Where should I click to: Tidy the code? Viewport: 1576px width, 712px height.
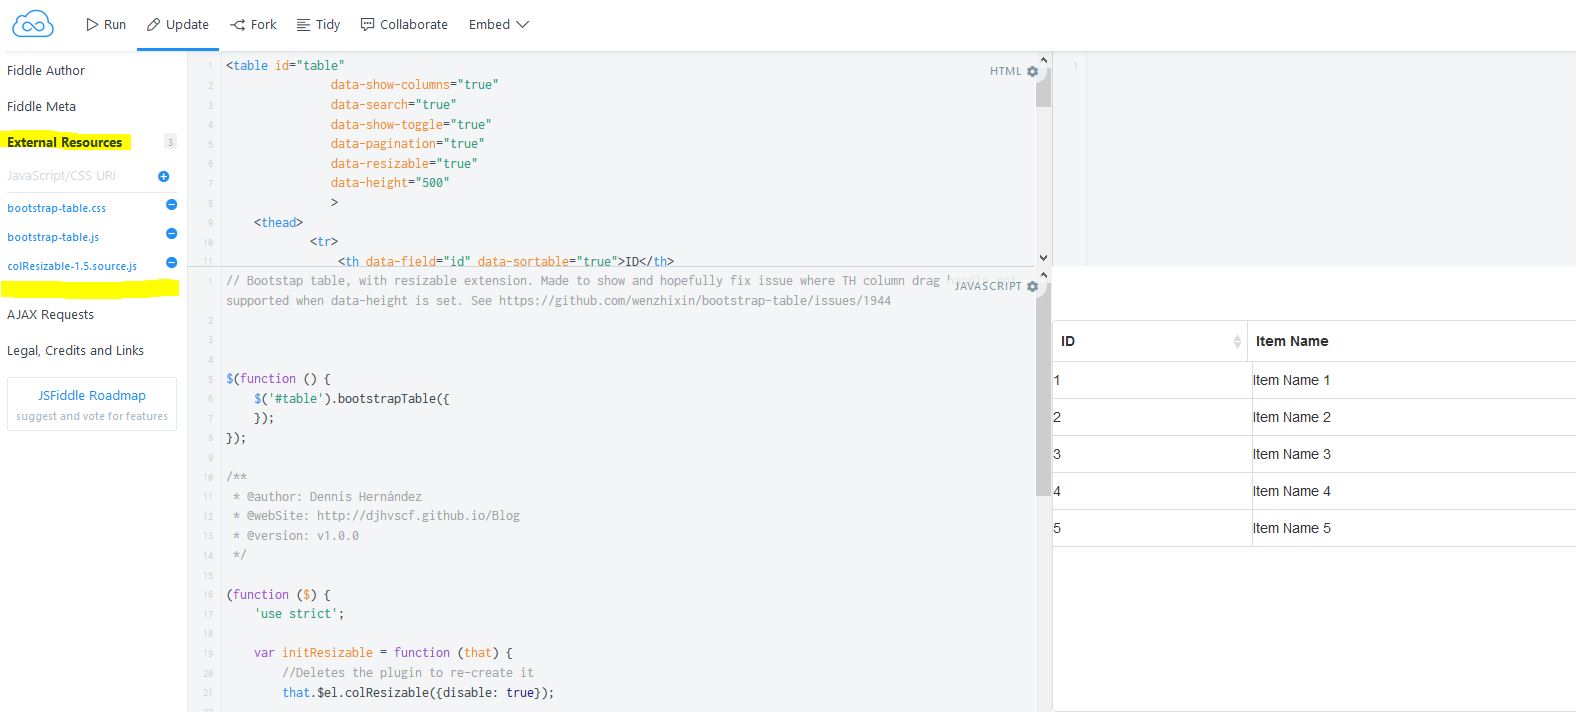tap(318, 24)
